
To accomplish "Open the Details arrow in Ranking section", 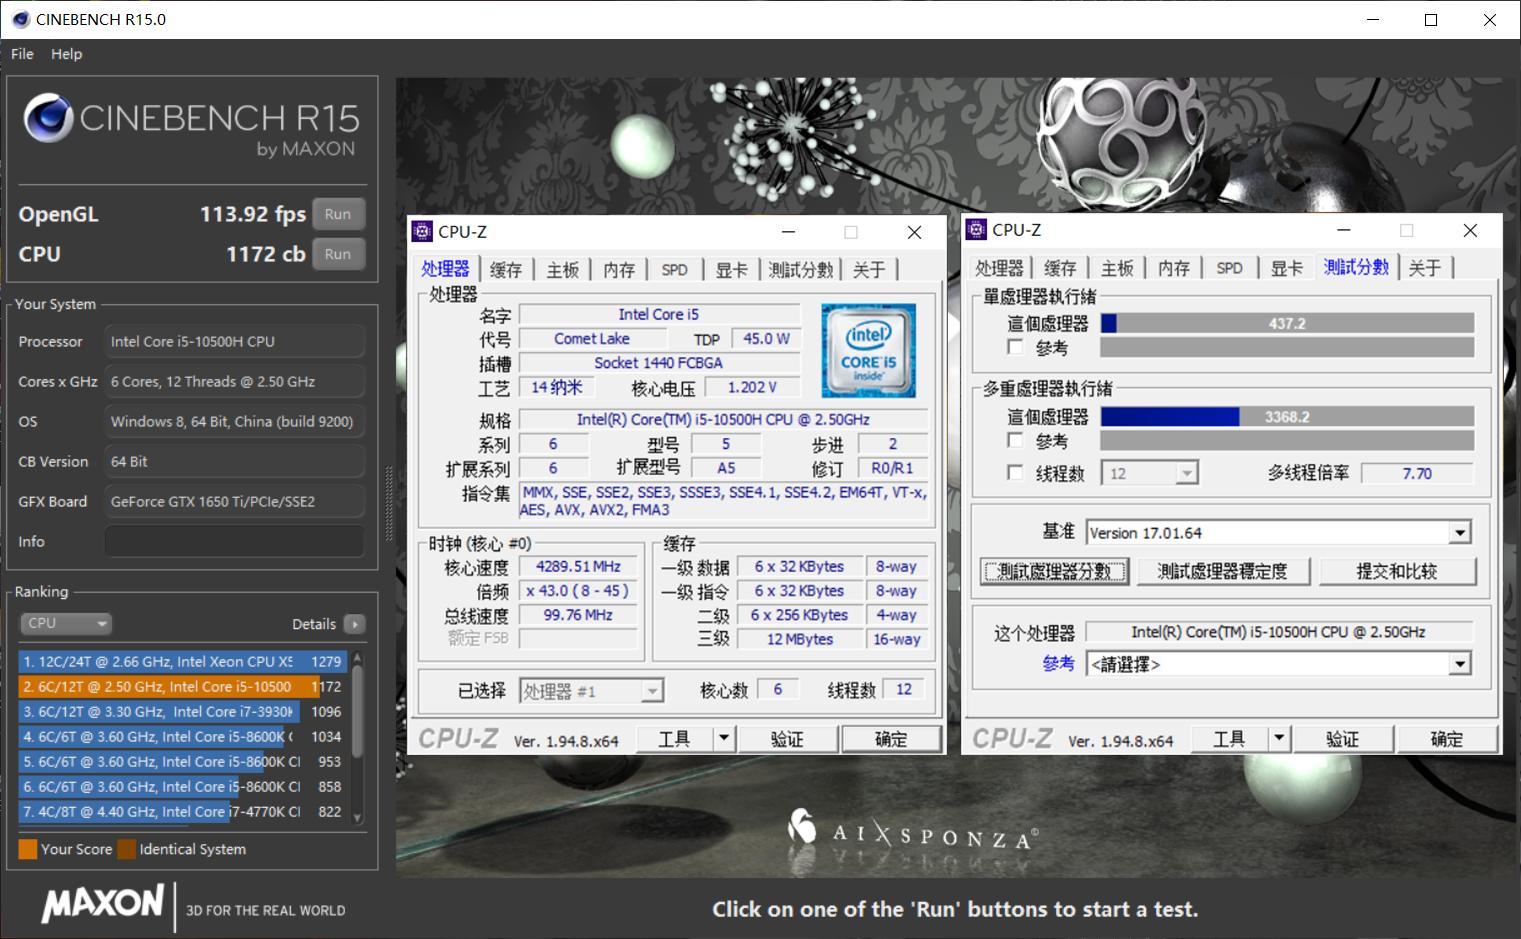I will pos(356,623).
